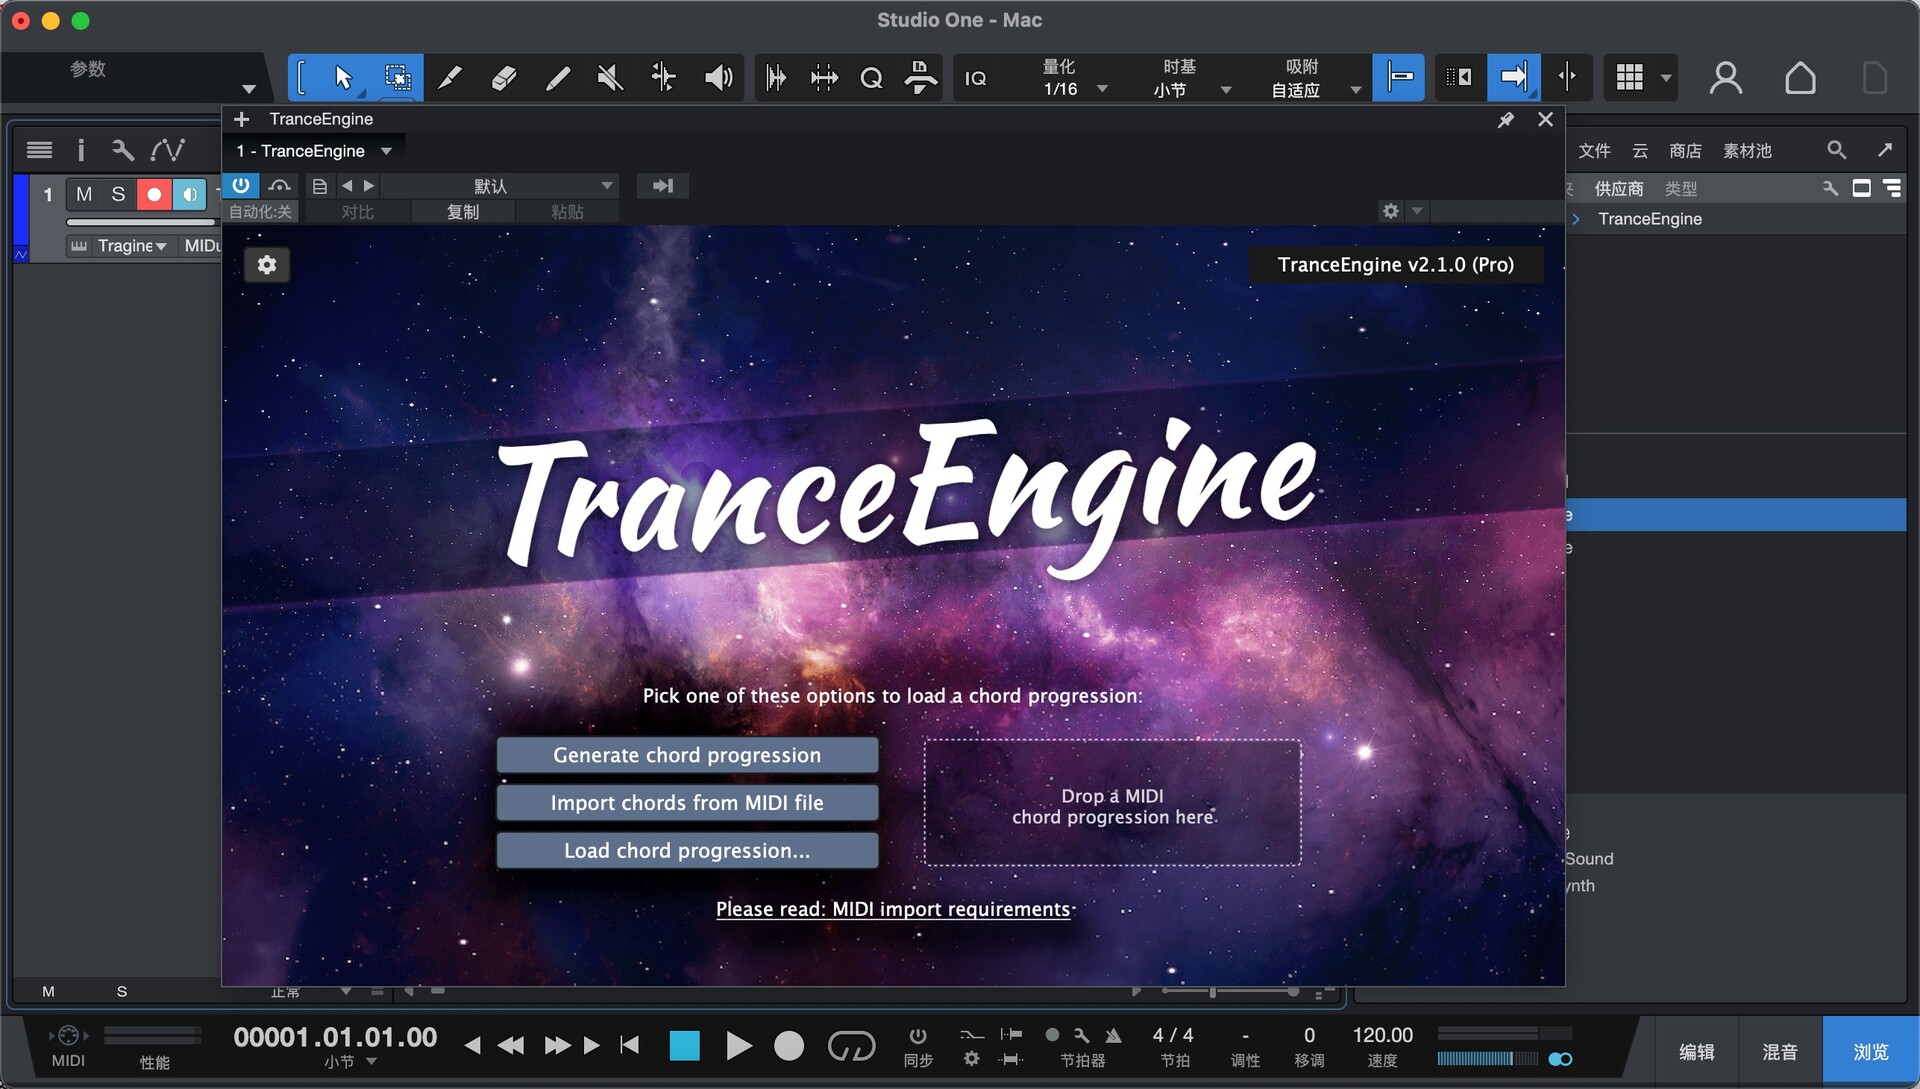The width and height of the screenshot is (1920, 1089).
Task: Click the plugin preset file icon
Action: [x=319, y=186]
